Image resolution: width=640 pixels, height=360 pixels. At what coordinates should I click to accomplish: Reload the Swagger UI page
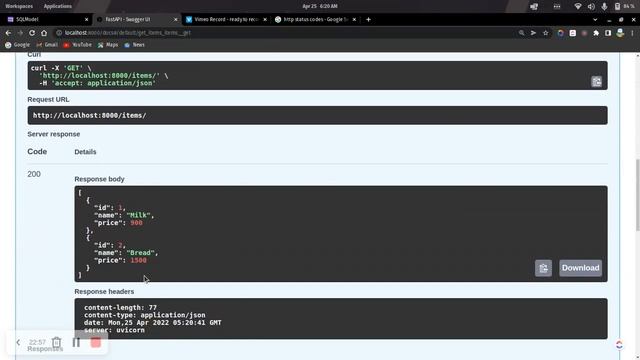point(32,33)
